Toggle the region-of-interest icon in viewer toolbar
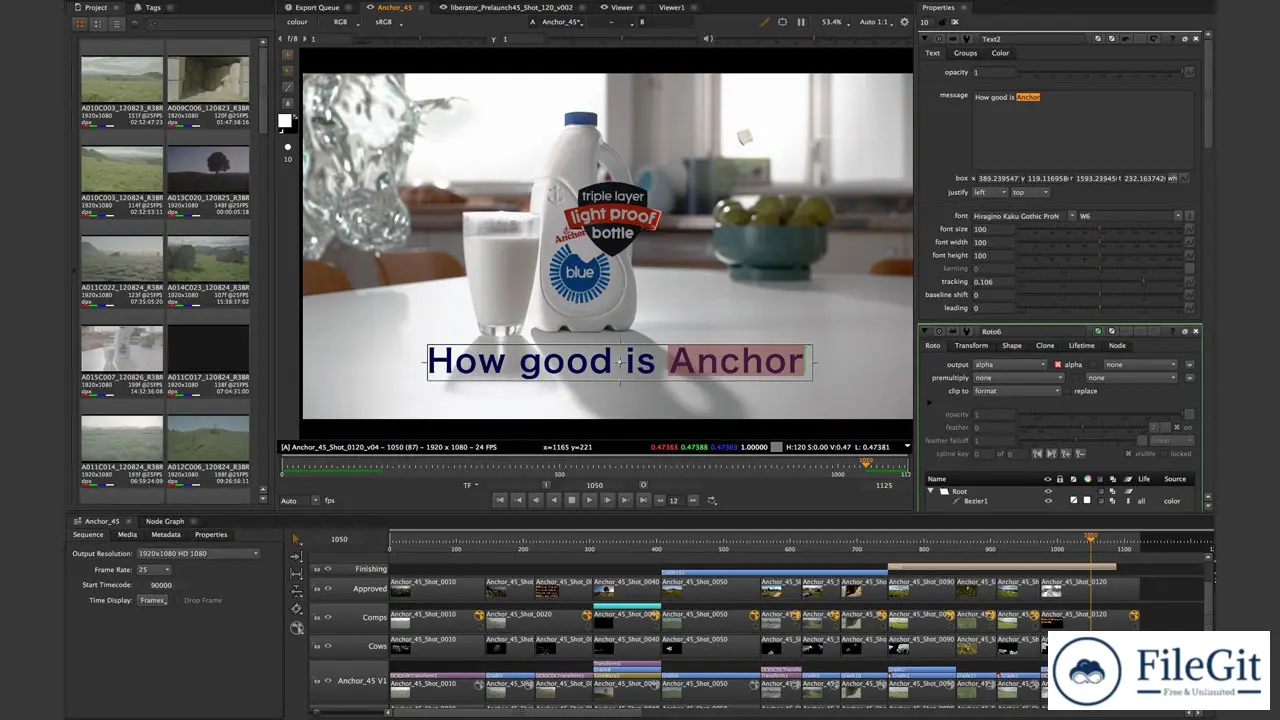Viewport: 1280px width, 720px height. pos(782,22)
